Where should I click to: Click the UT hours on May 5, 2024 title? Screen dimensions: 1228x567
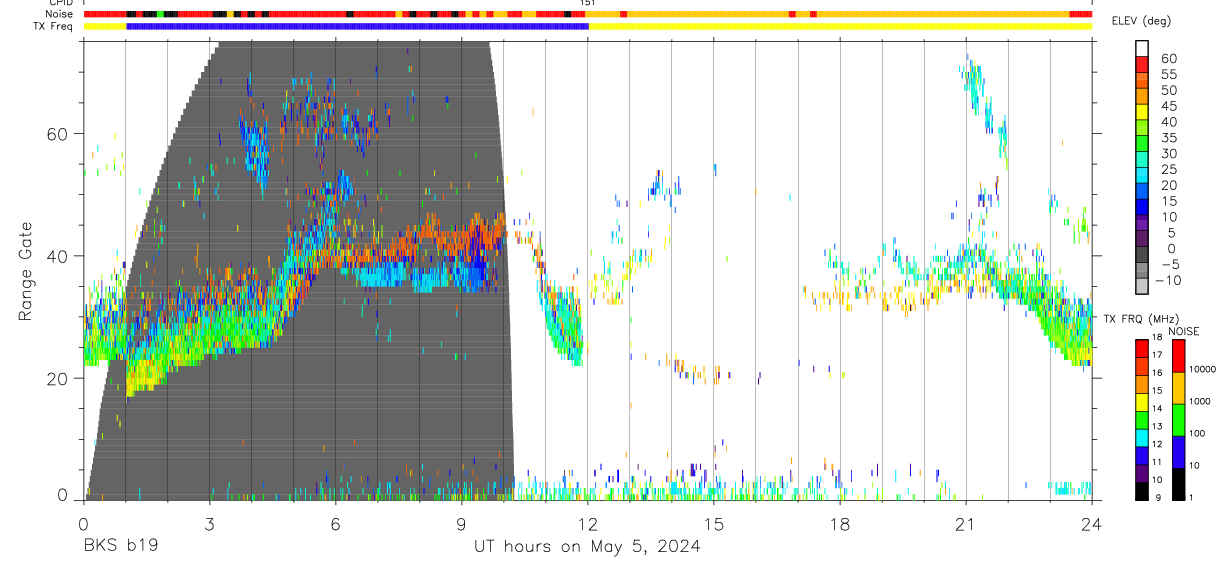pyautogui.click(x=587, y=546)
